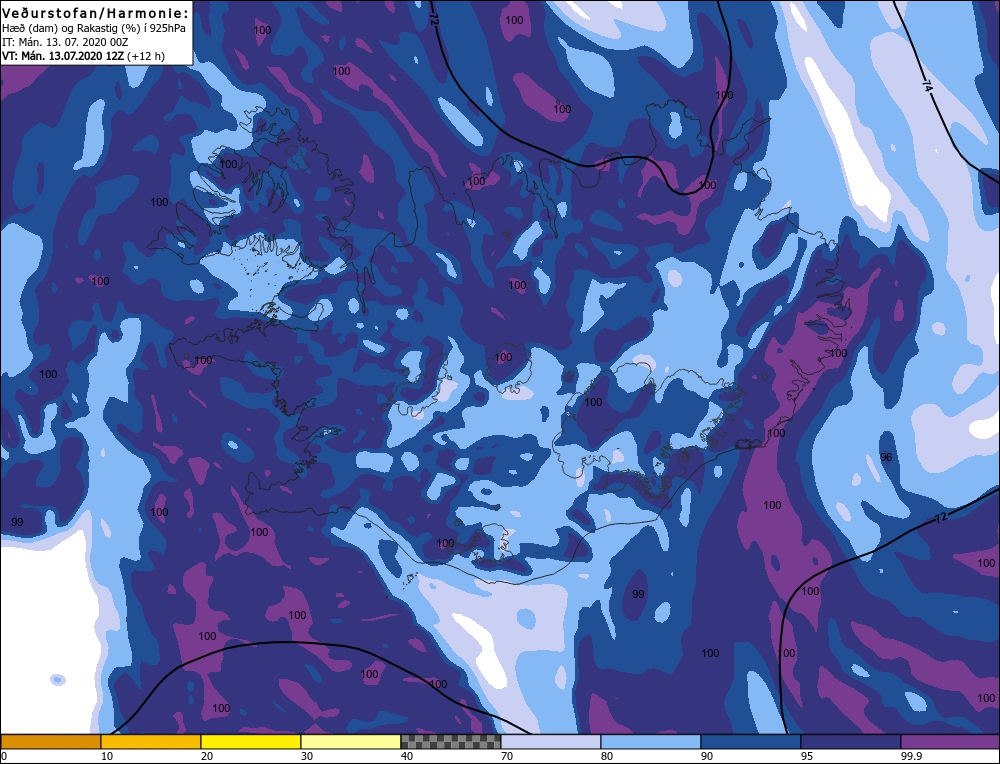This screenshot has height=764, width=1000.
Task: Click the 30-40 pale yellow legend swatch
Action: click(351, 741)
